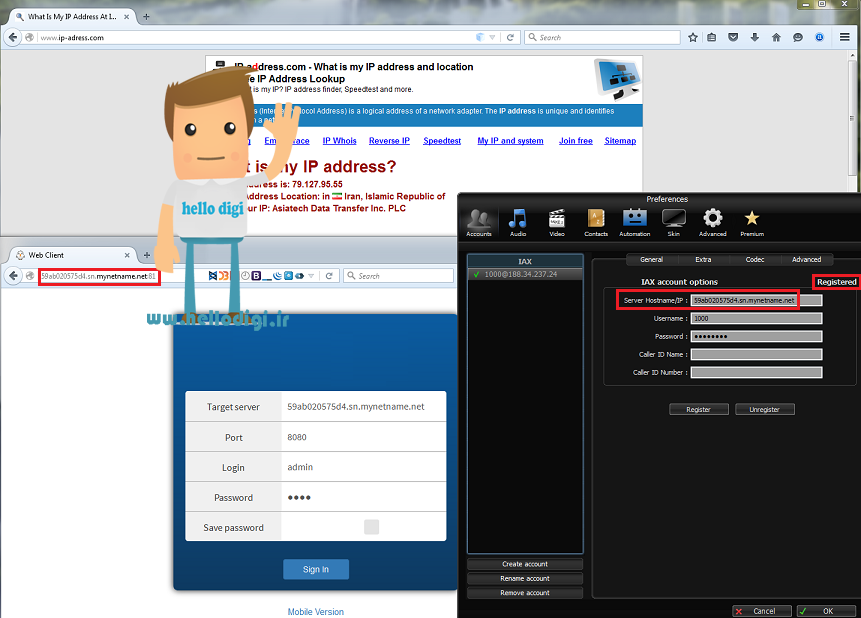Select What Is My IP Address tab
The image size is (861, 618).
tap(71, 16)
